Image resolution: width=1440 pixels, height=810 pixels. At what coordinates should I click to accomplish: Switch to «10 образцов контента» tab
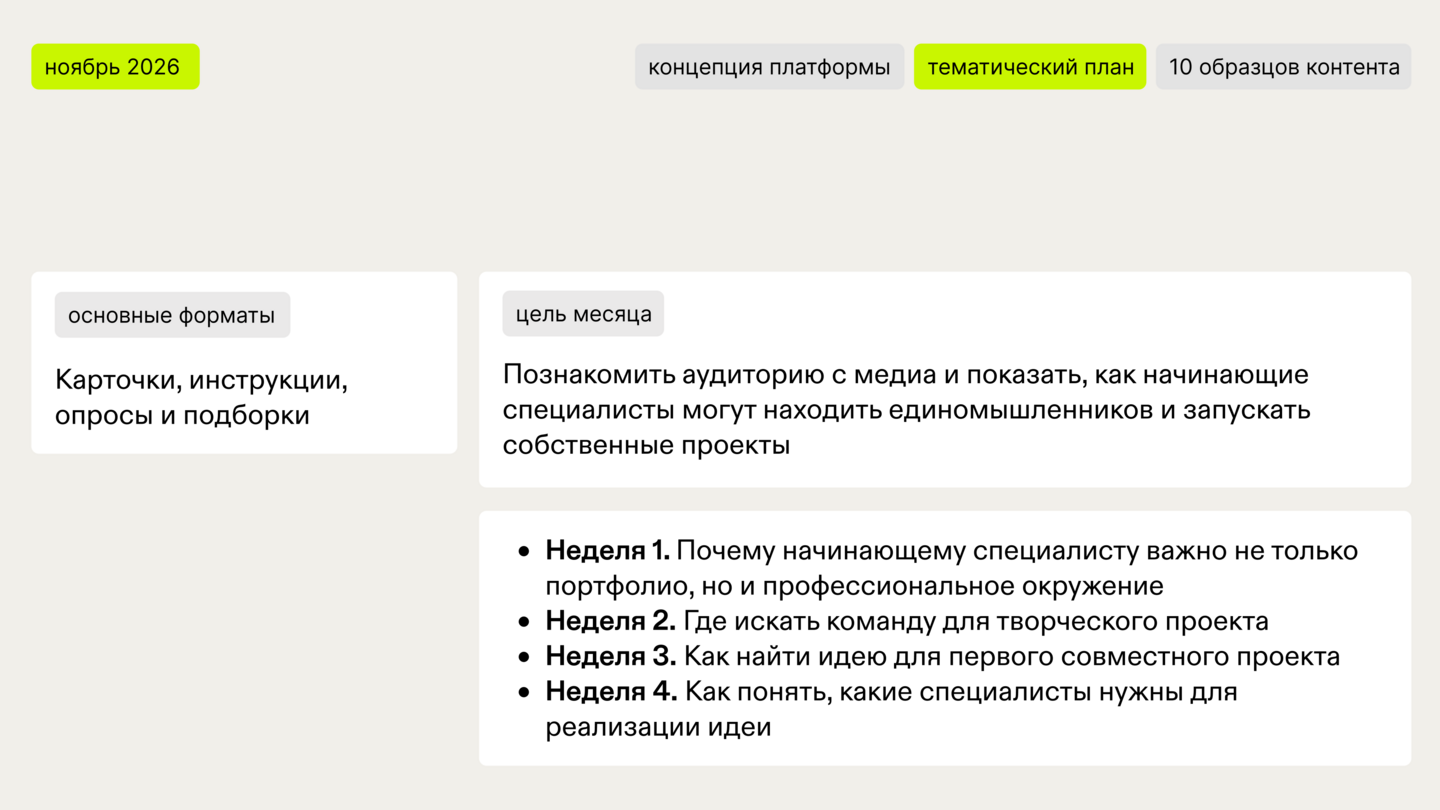1284,67
